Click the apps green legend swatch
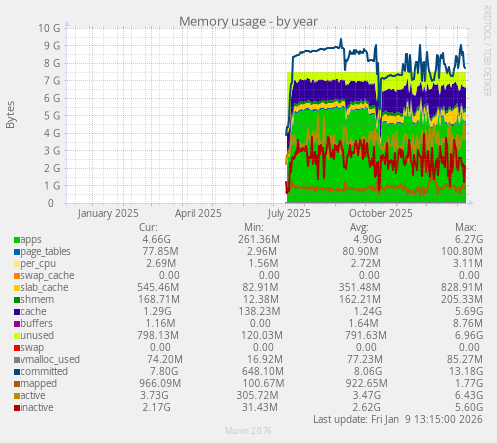Image resolution: width=497 pixels, height=443 pixels. pos(17,240)
